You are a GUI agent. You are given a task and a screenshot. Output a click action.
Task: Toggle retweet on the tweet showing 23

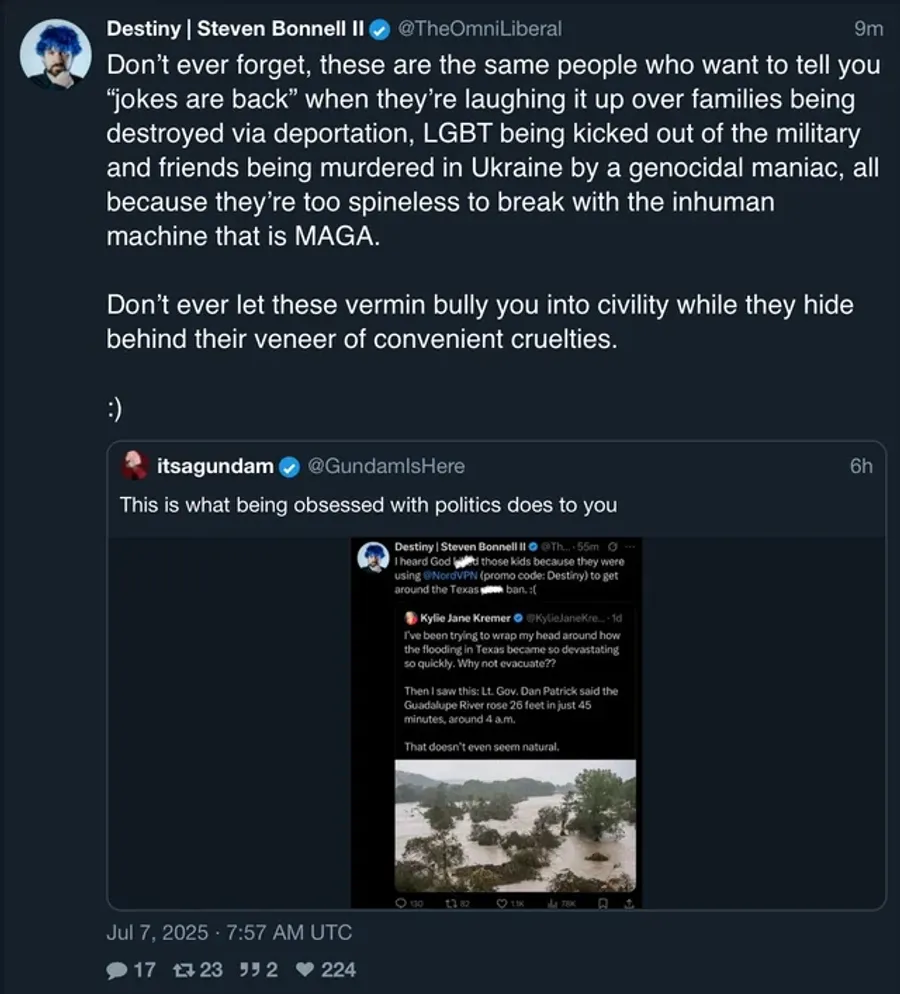[186, 969]
